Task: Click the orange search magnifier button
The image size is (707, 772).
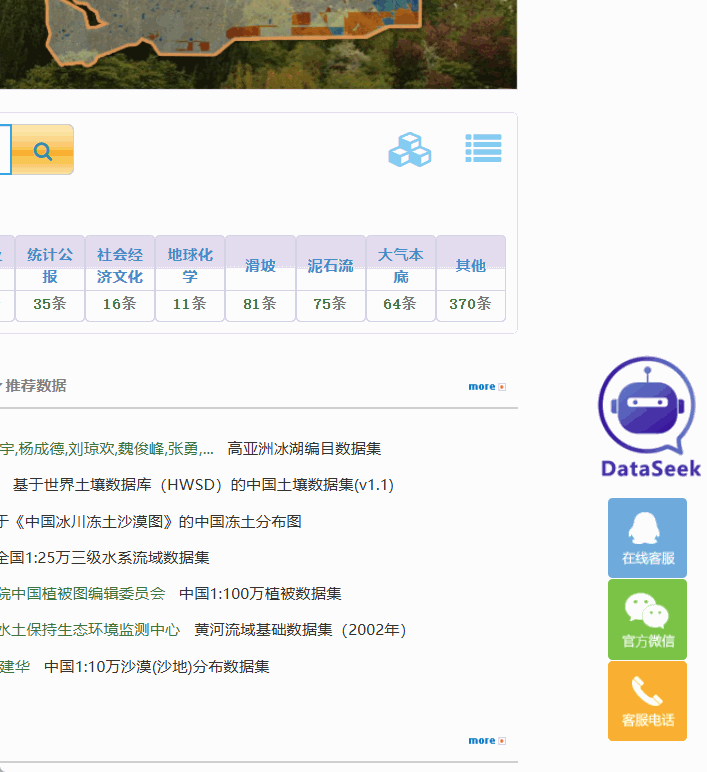Action: click(x=43, y=150)
